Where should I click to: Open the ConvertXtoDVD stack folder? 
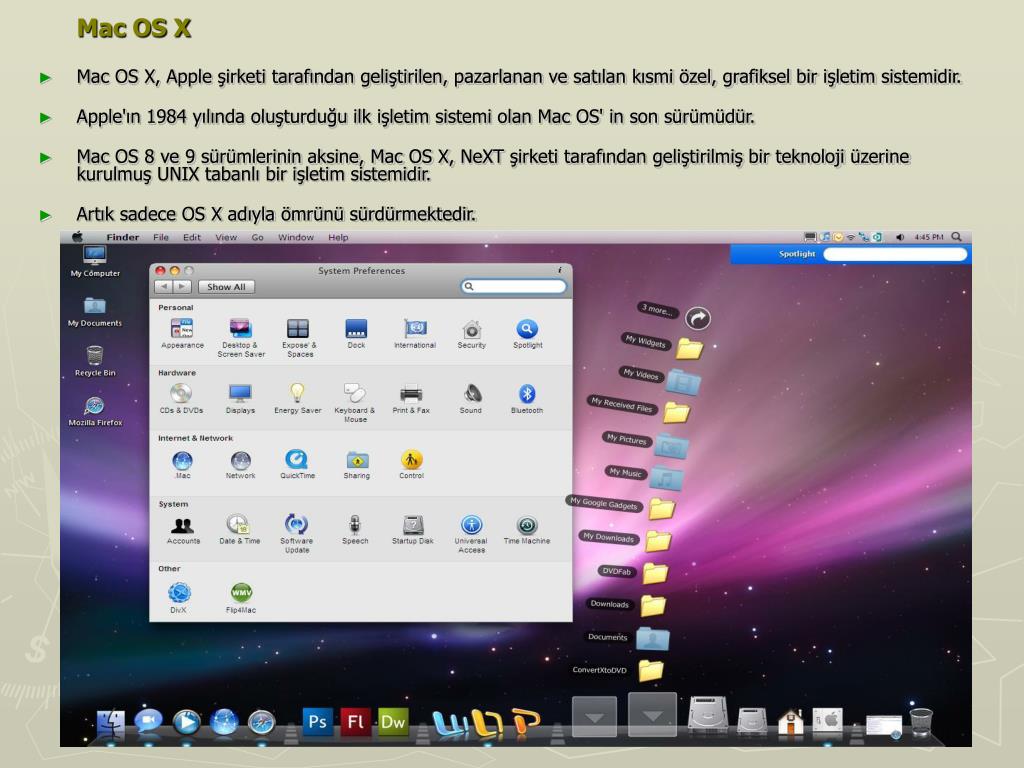point(650,670)
